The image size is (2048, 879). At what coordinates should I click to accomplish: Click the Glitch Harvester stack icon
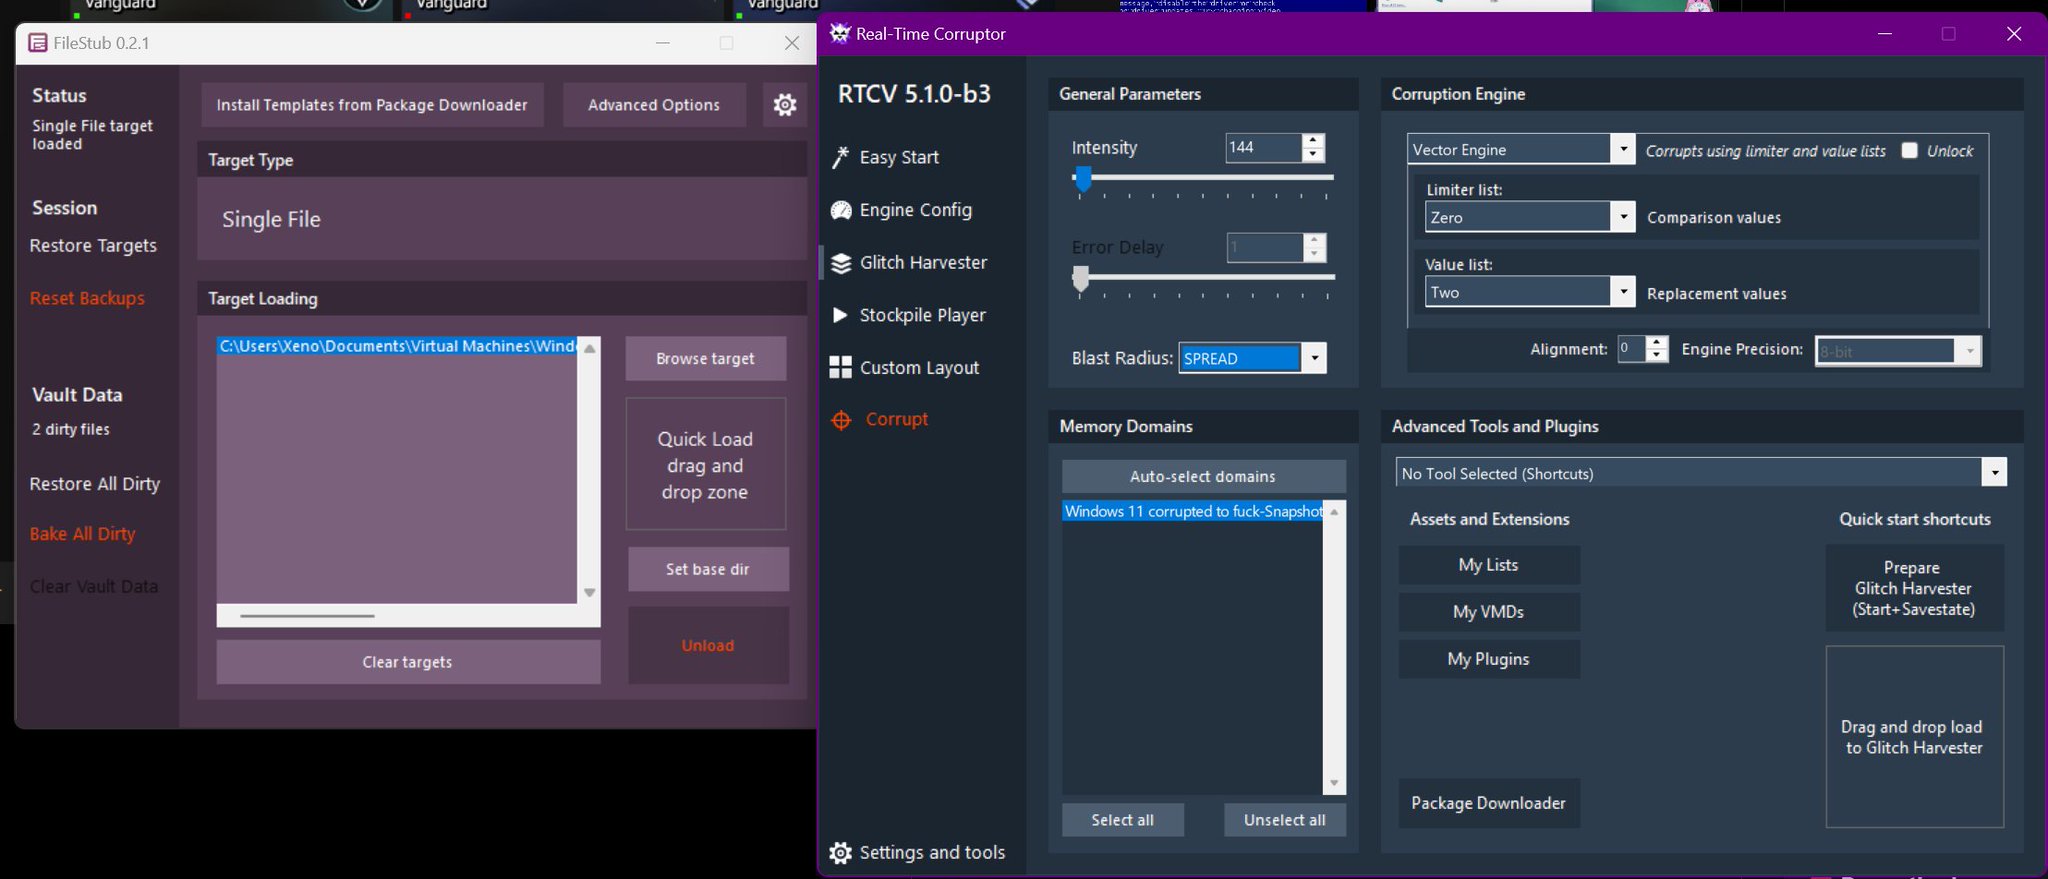[841, 263]
